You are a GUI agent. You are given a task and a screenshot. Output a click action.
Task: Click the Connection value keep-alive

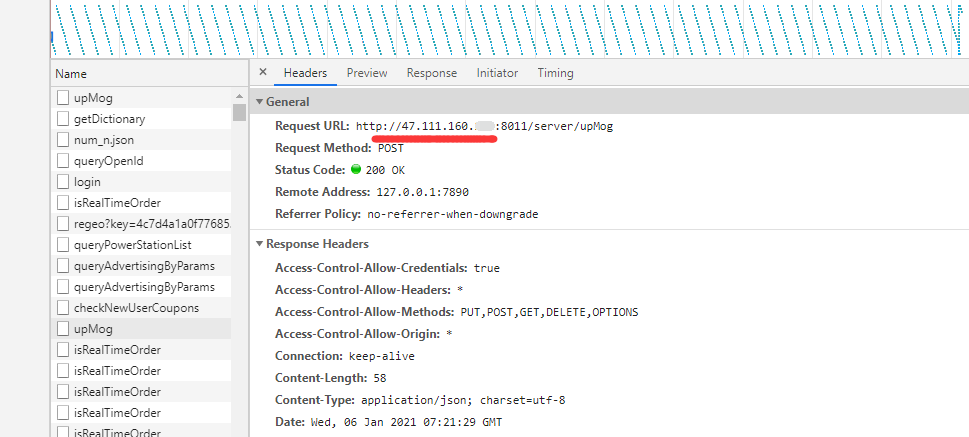(382, 356)
